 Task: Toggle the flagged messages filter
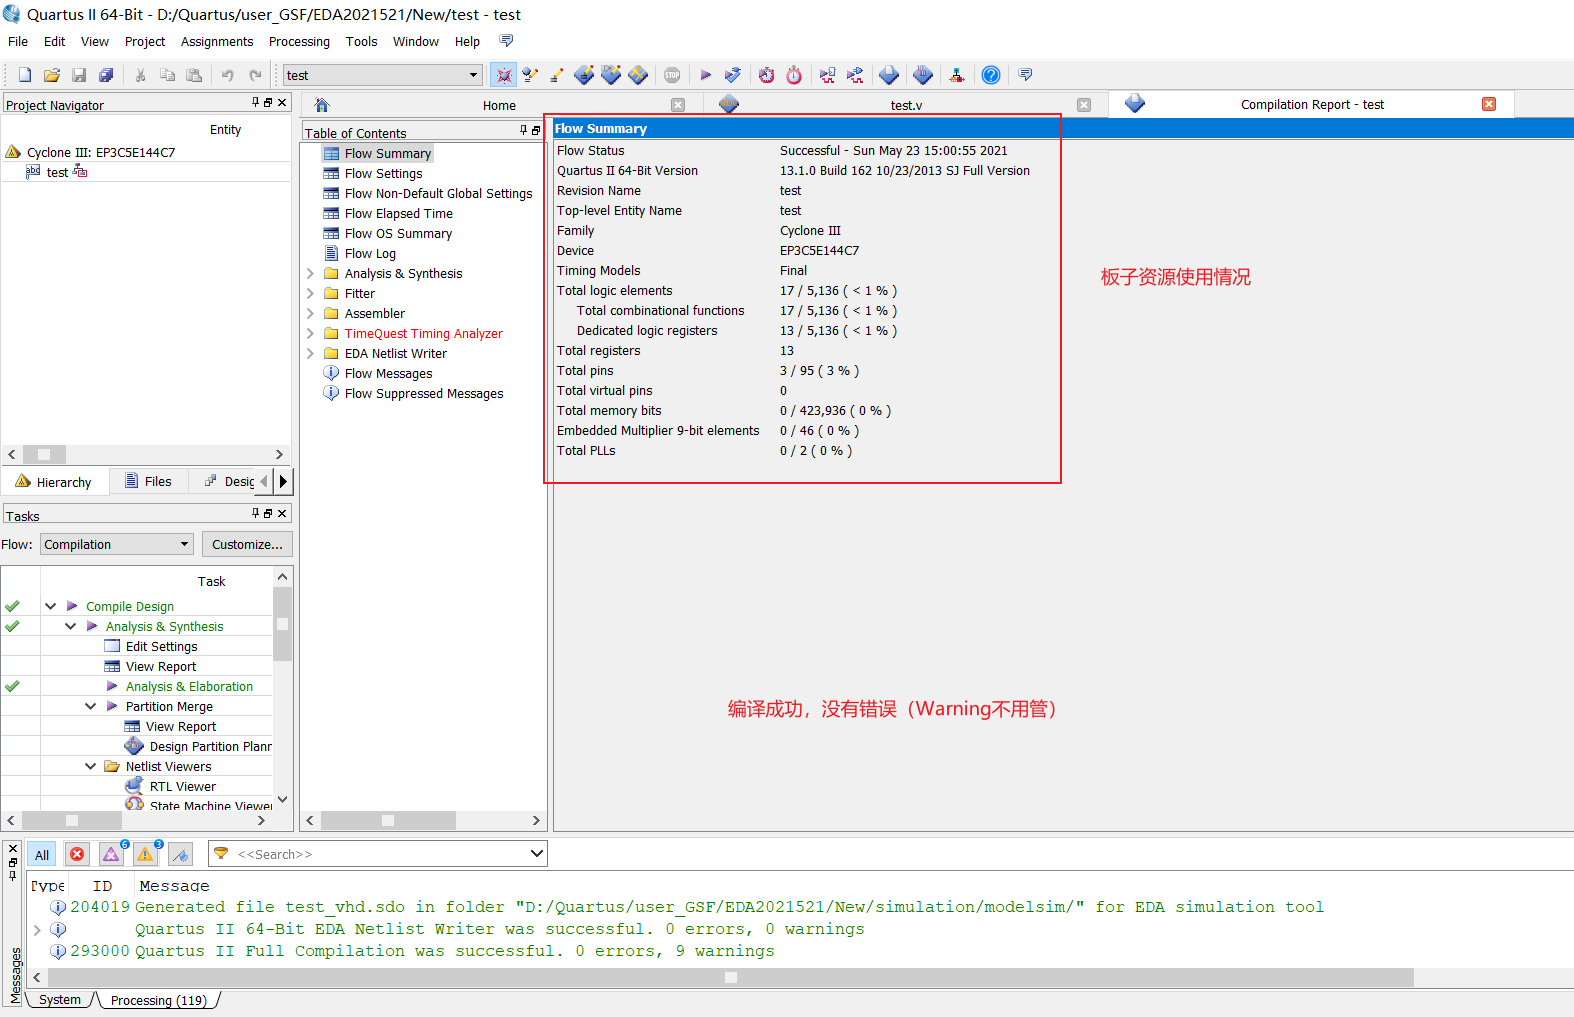tap(180, 854)
